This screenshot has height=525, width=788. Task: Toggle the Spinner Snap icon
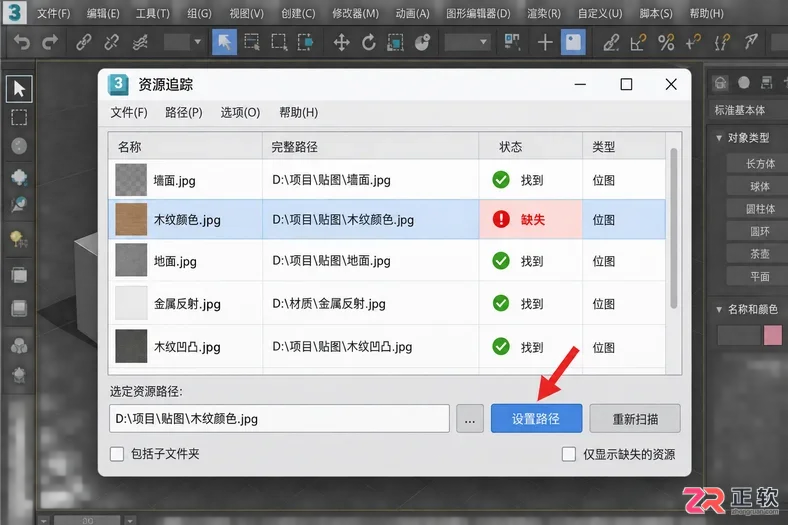693,42
